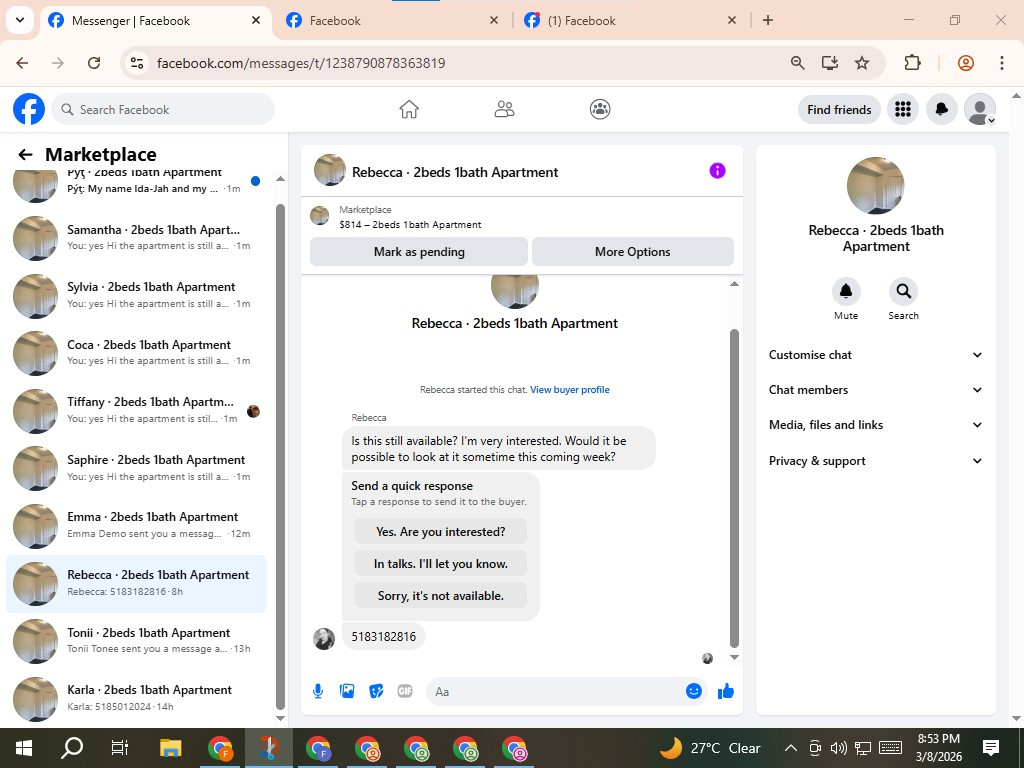Choose a GIF from the composer

point(405,691)
